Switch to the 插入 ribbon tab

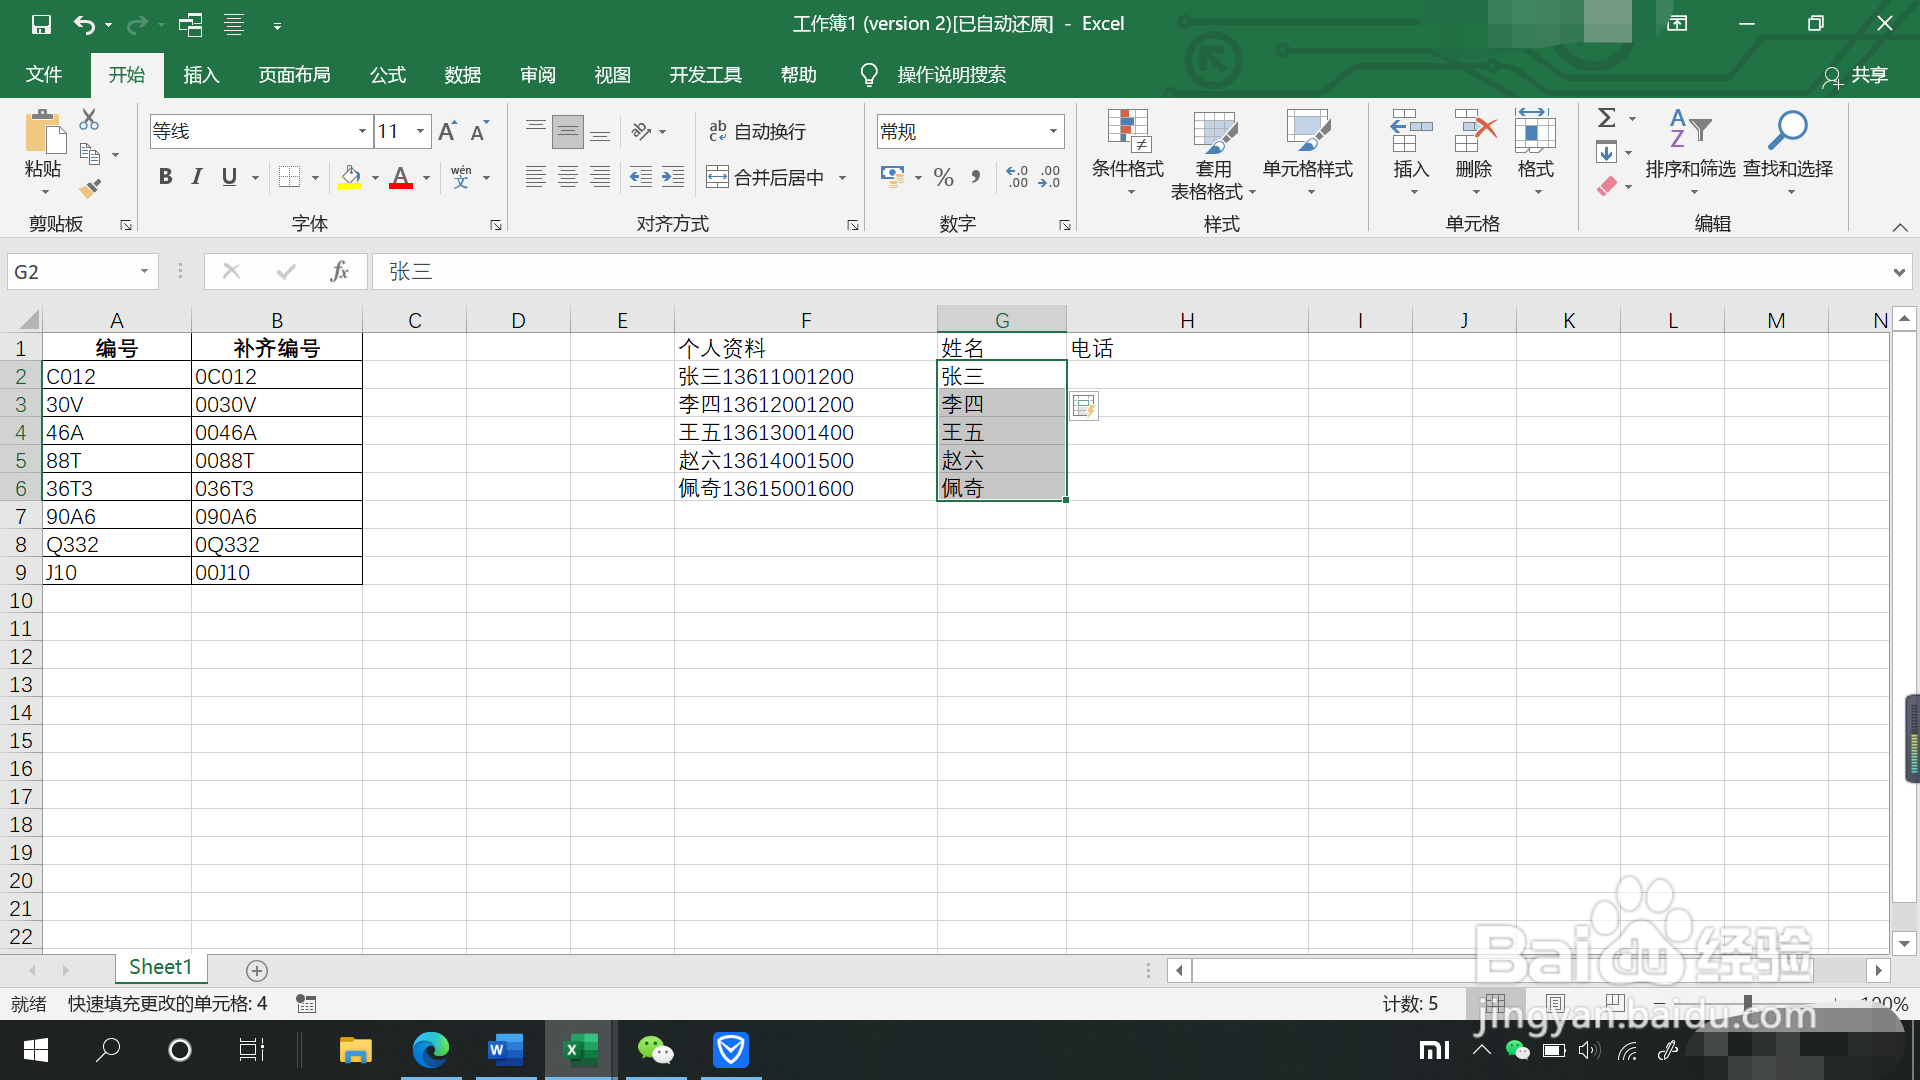[201, 75]
